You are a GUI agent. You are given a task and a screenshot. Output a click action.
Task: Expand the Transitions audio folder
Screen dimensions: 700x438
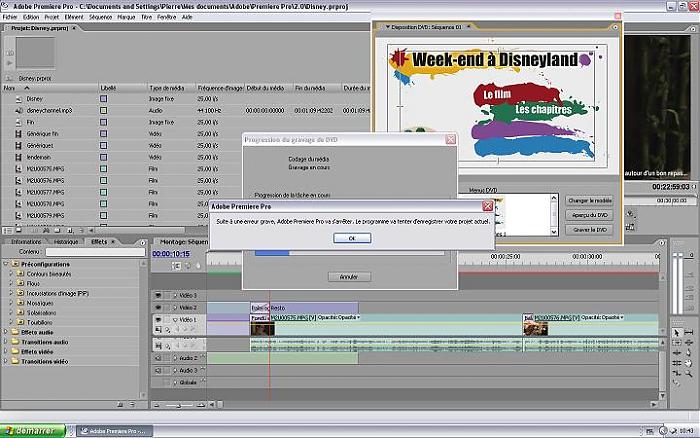point(6,342)
